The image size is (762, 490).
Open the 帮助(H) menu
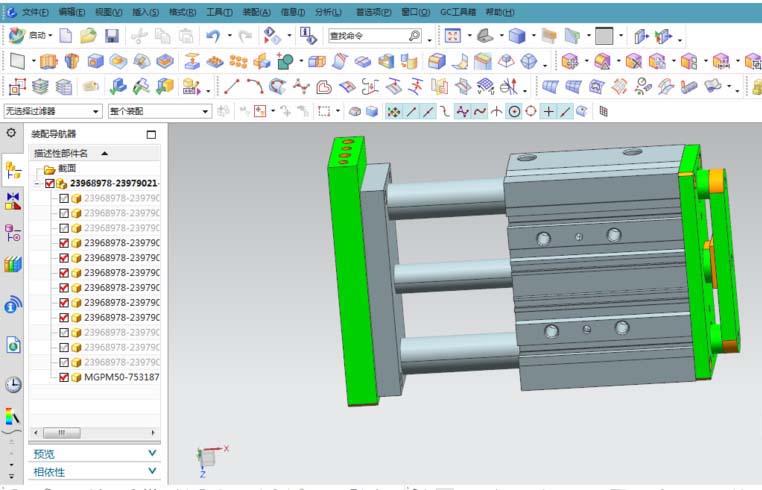coord(500,12)
